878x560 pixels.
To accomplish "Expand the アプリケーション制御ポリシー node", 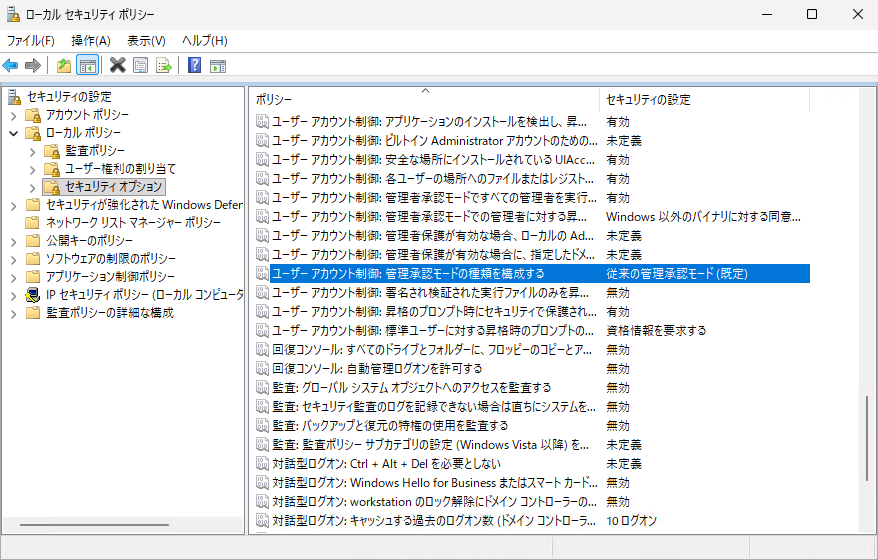I will click(14, 278).
